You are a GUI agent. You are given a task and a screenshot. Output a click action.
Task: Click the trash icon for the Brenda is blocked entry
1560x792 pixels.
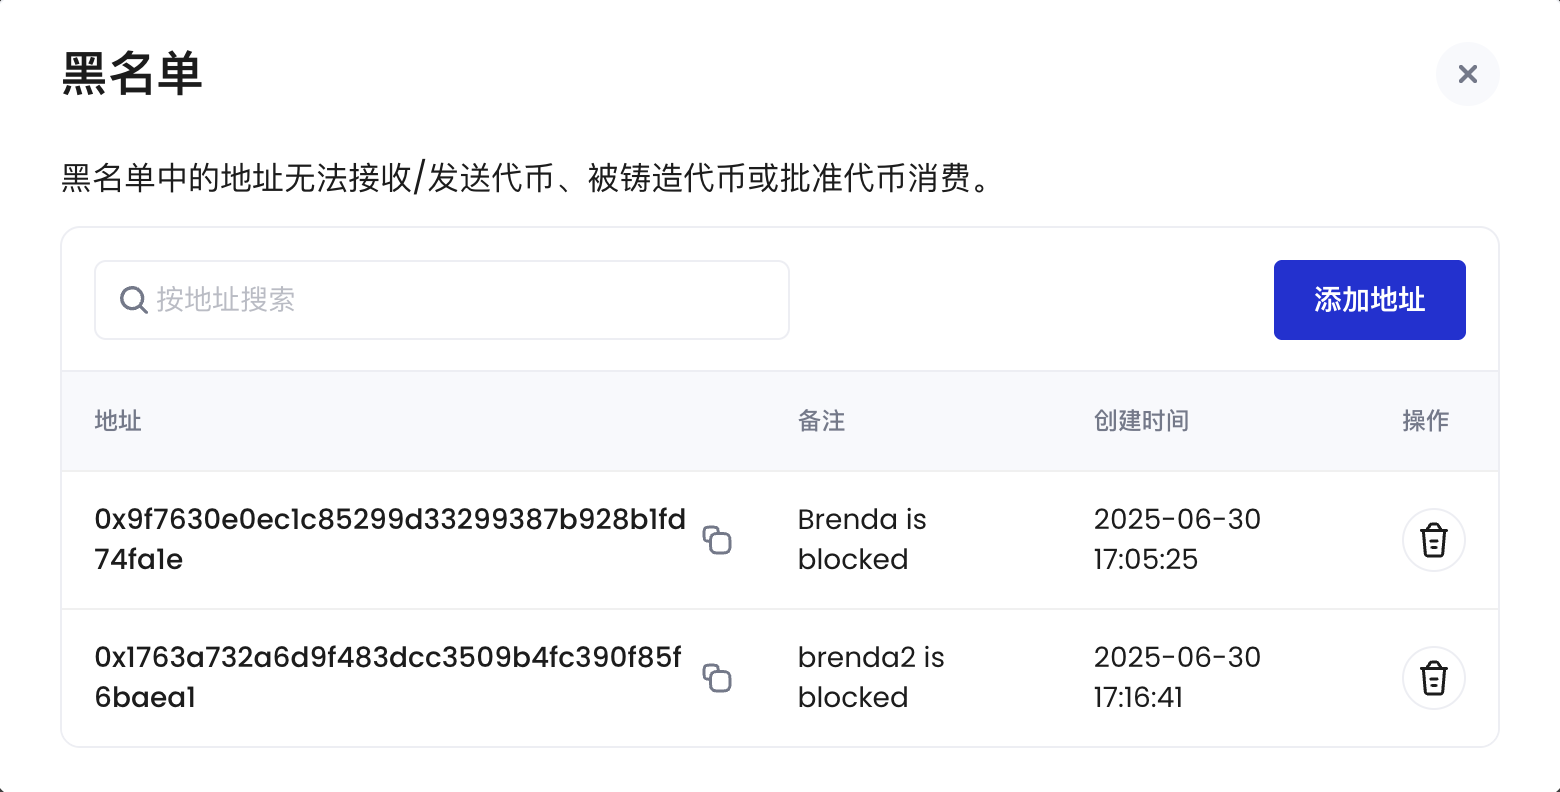(1433, 540)
